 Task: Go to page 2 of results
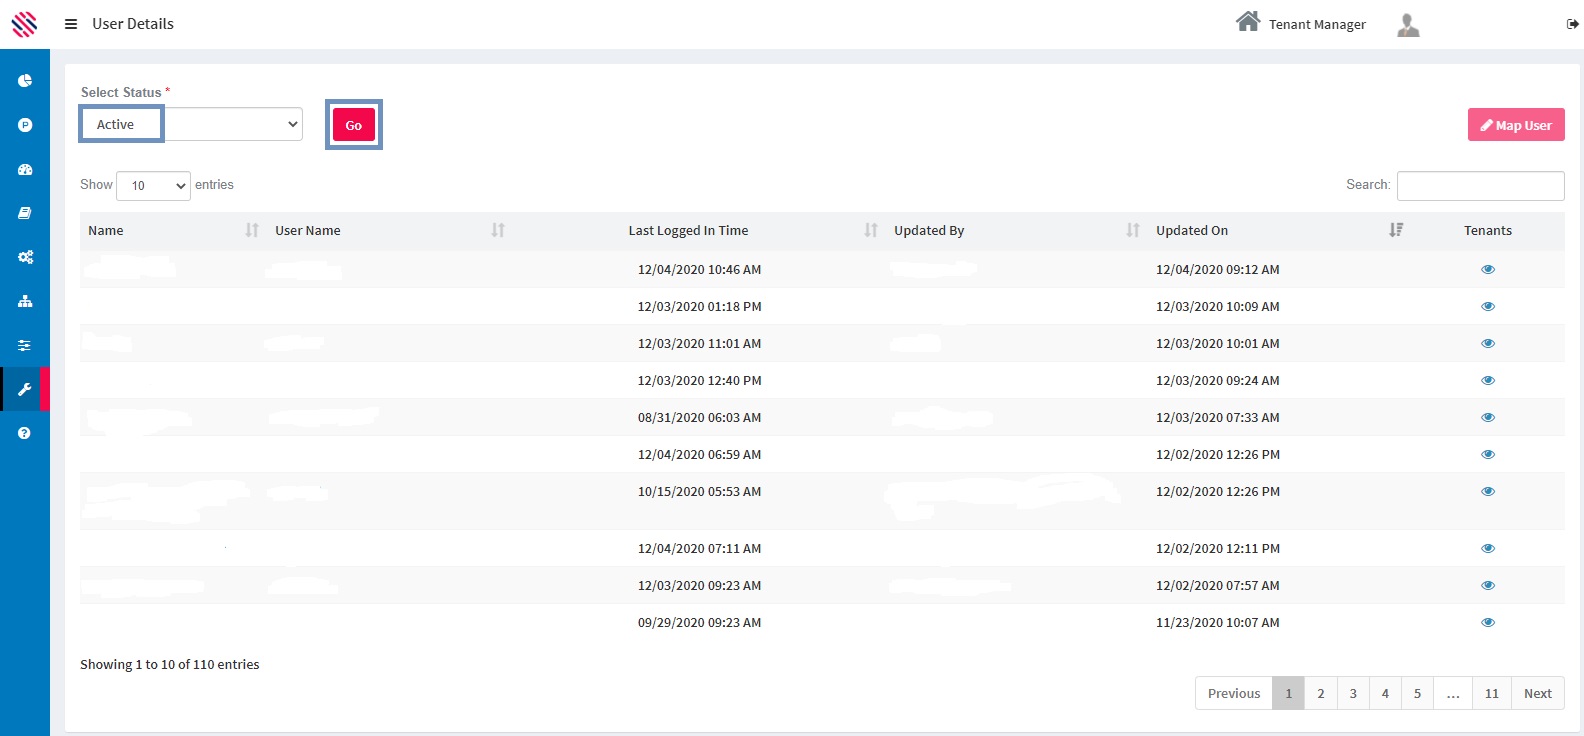[1320, 693]
